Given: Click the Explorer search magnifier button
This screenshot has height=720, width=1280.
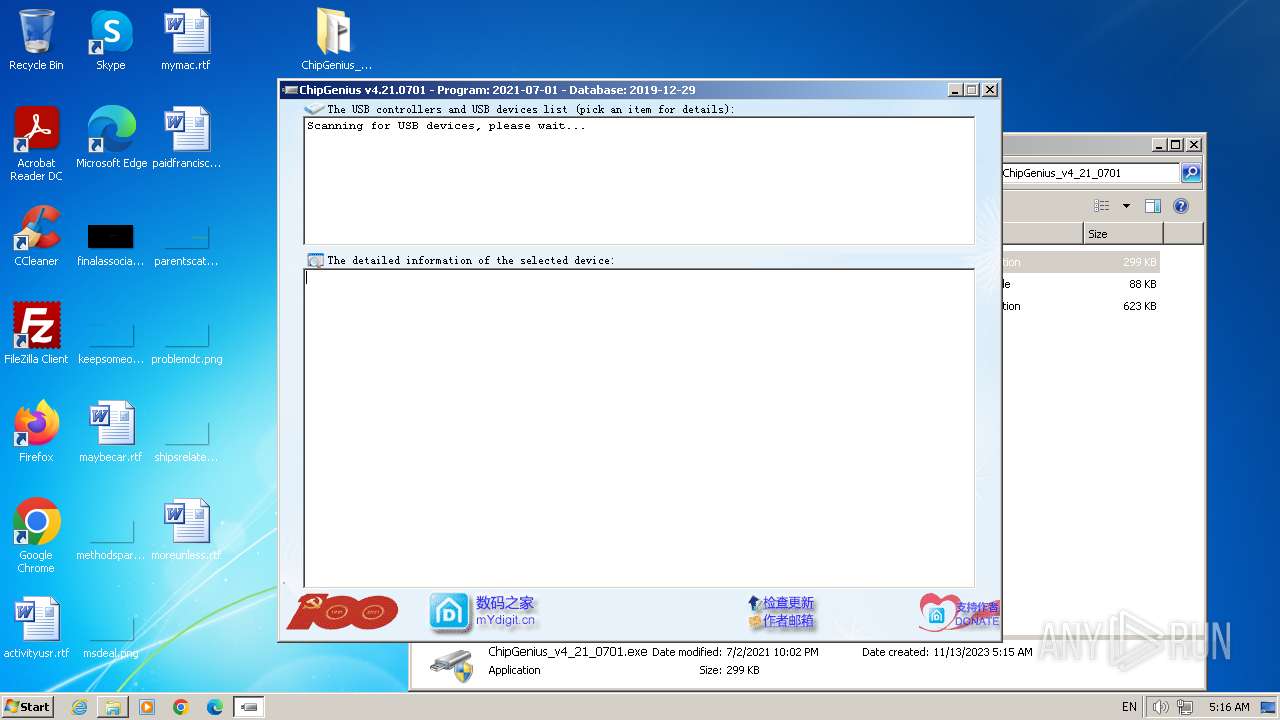Looking at the screenshot, I should pos(1191,173).
